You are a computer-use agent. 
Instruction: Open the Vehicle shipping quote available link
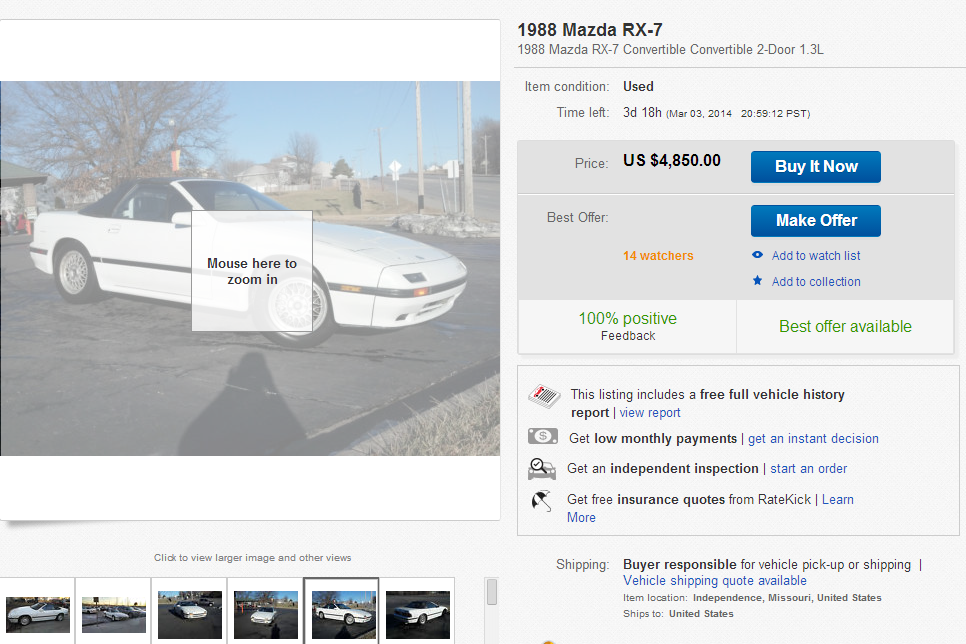pyautogui.click(x=715, y=581)
